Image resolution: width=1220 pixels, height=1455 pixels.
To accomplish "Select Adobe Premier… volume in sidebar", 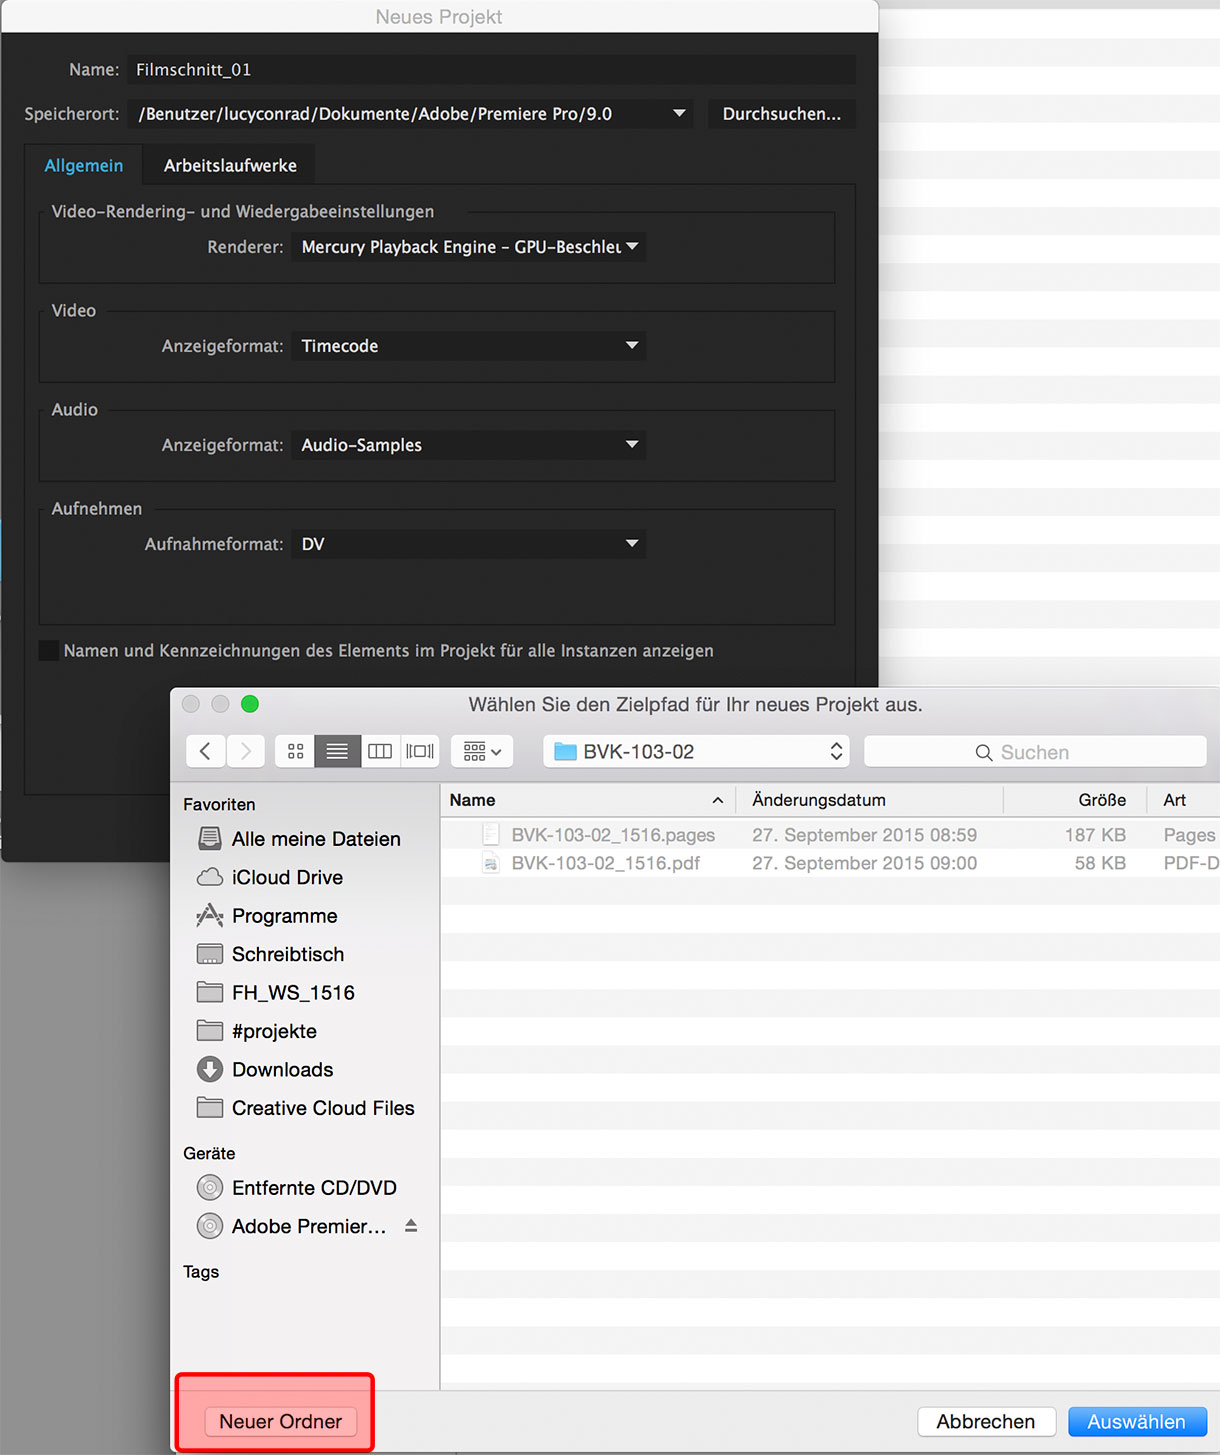I will pyautogui.click(x=290, y=1226).
